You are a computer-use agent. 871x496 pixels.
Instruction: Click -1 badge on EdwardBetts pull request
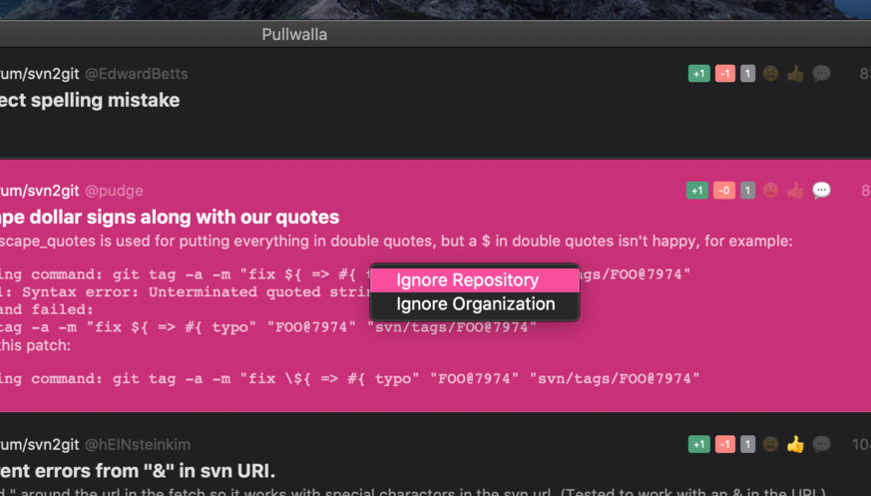pyautogui.click(x=725, y=73)
